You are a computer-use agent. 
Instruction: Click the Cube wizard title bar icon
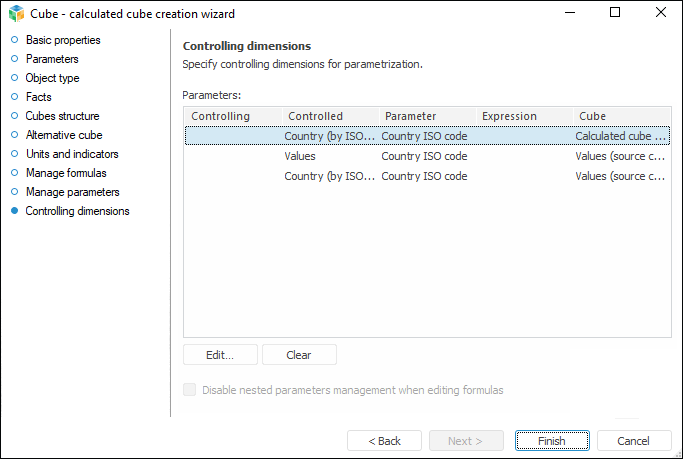pos(13,13)
